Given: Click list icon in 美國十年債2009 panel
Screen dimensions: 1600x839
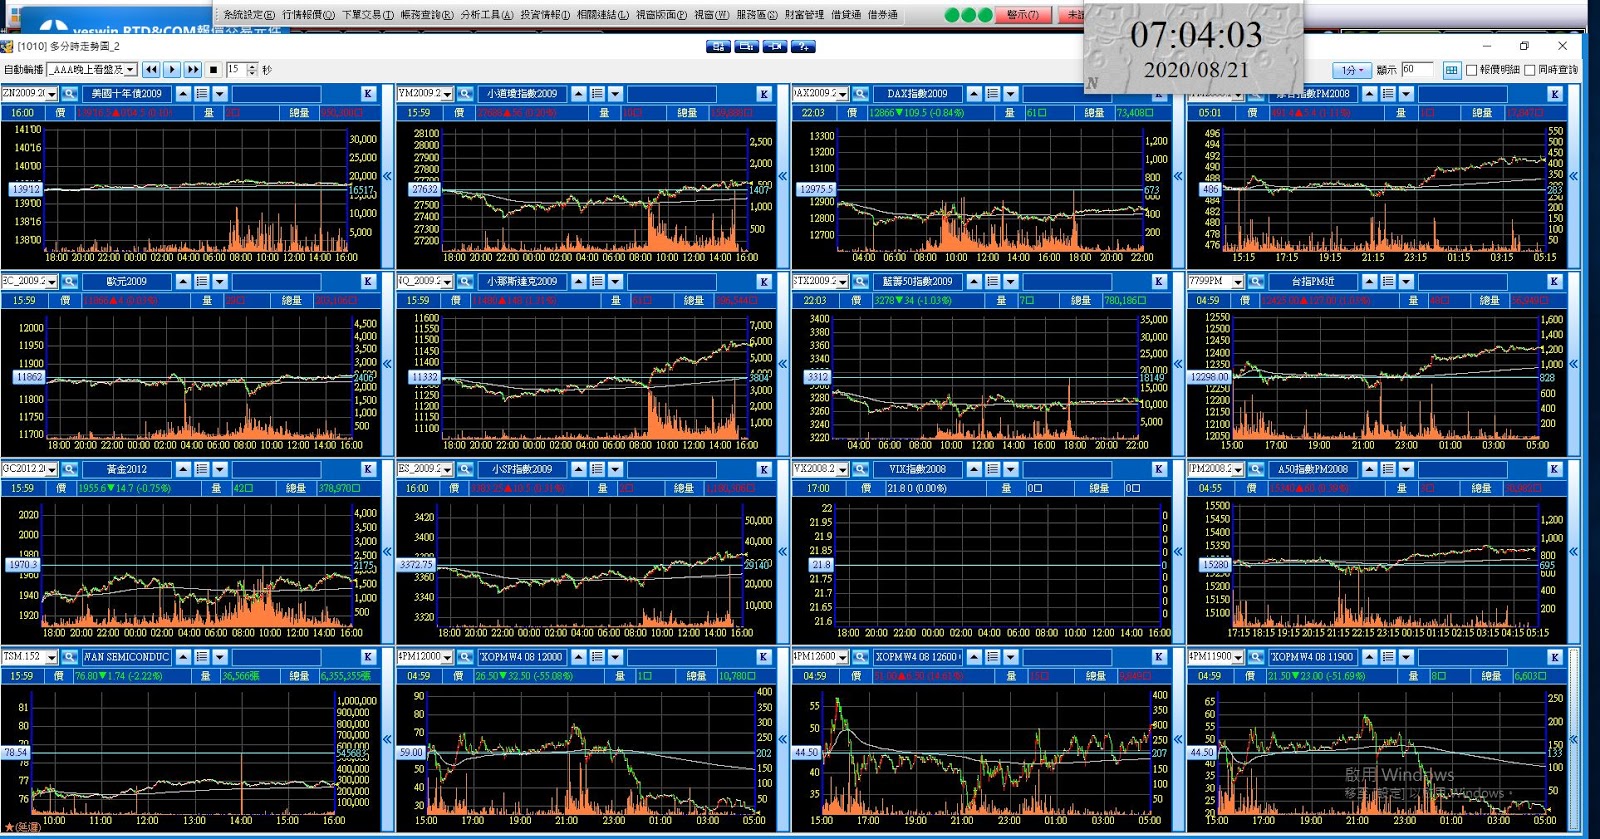Looking at the screenshot, I should pyautogui.click(x=202, y=94).
